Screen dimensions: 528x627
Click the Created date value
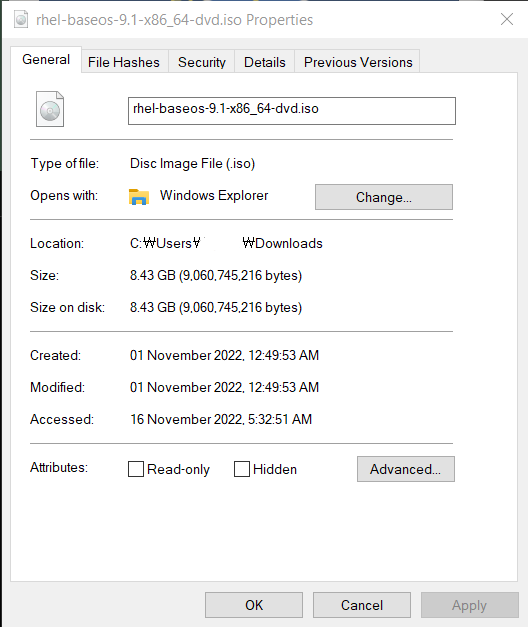pos(224,355)
